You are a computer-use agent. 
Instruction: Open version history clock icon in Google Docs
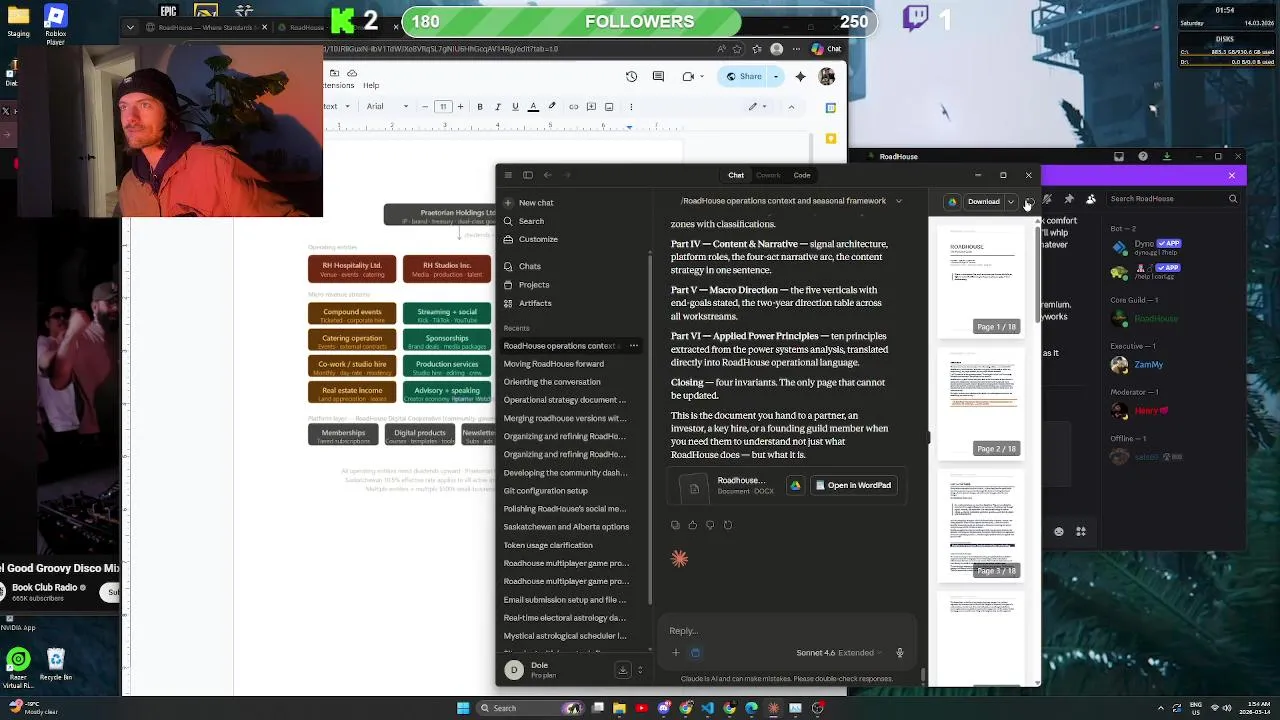(x=631, y=76)
